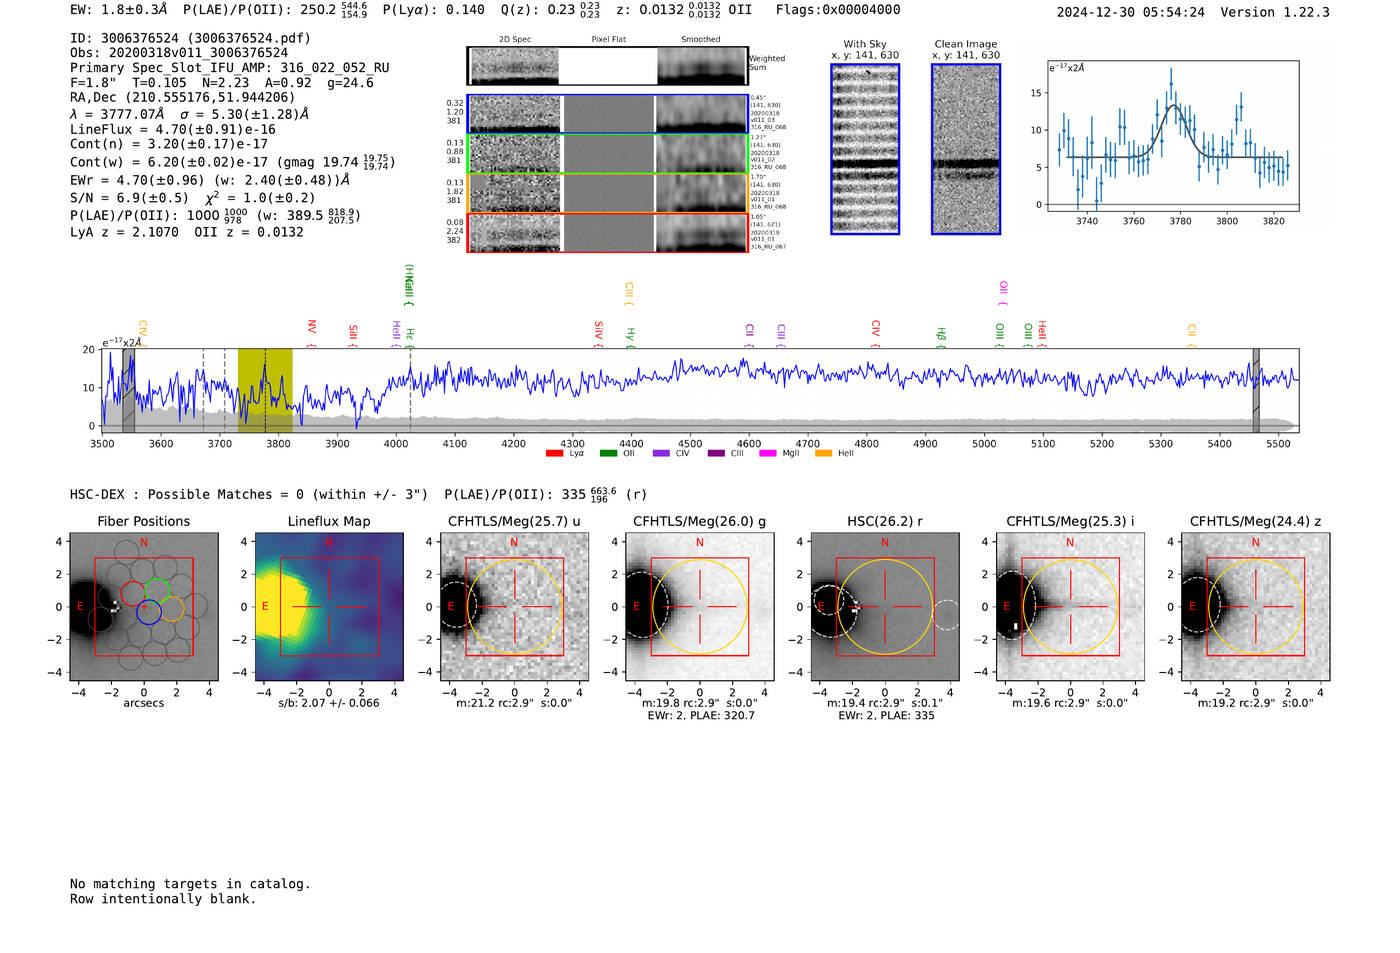Select the orange-framed fiber pixel flat panel
Viewport: 1400px width, 953px height.
tap(608, 193)
